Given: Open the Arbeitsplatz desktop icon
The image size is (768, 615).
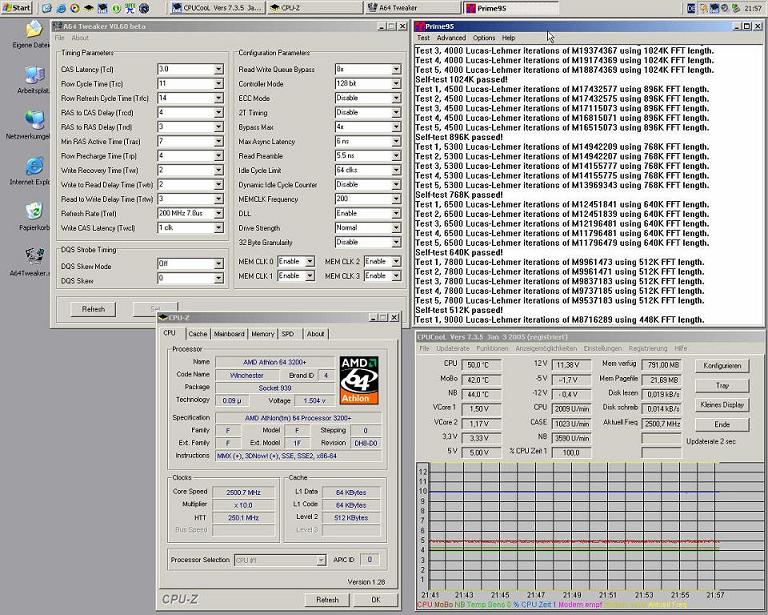Looking at the screenshot, I should click(x=34, y=75).
